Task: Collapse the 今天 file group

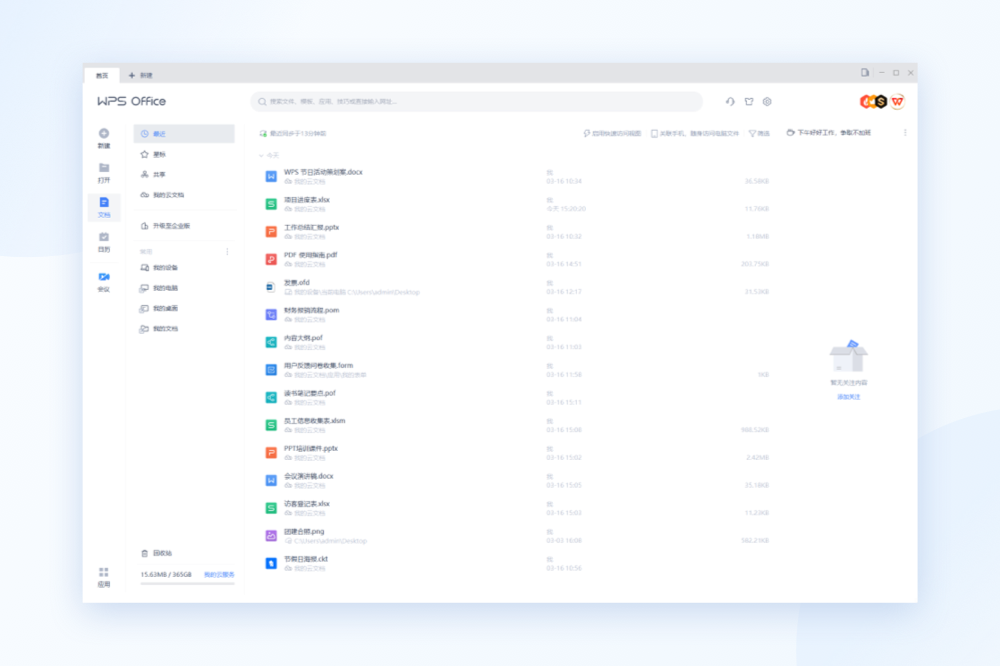Action: click(261, 156)
